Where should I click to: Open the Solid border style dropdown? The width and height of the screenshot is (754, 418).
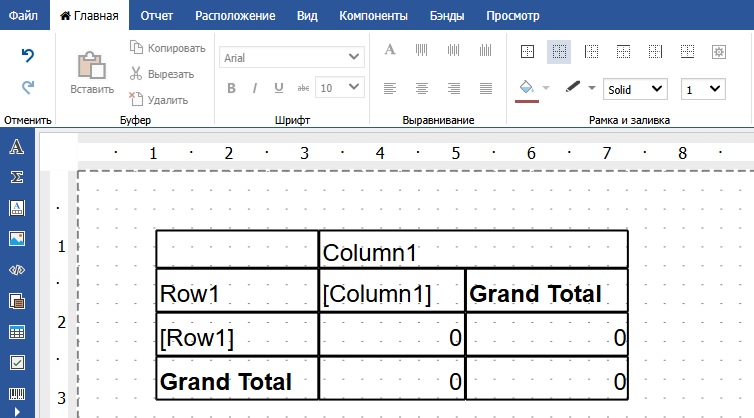pos(635,89)
